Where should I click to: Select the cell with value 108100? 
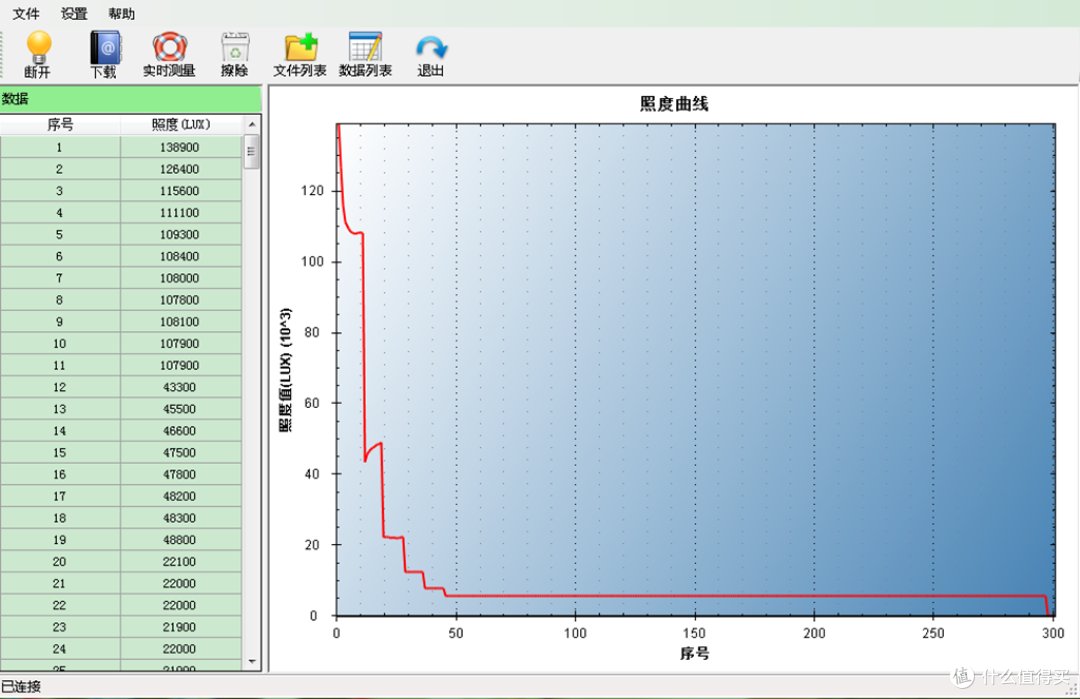point(180,322)
